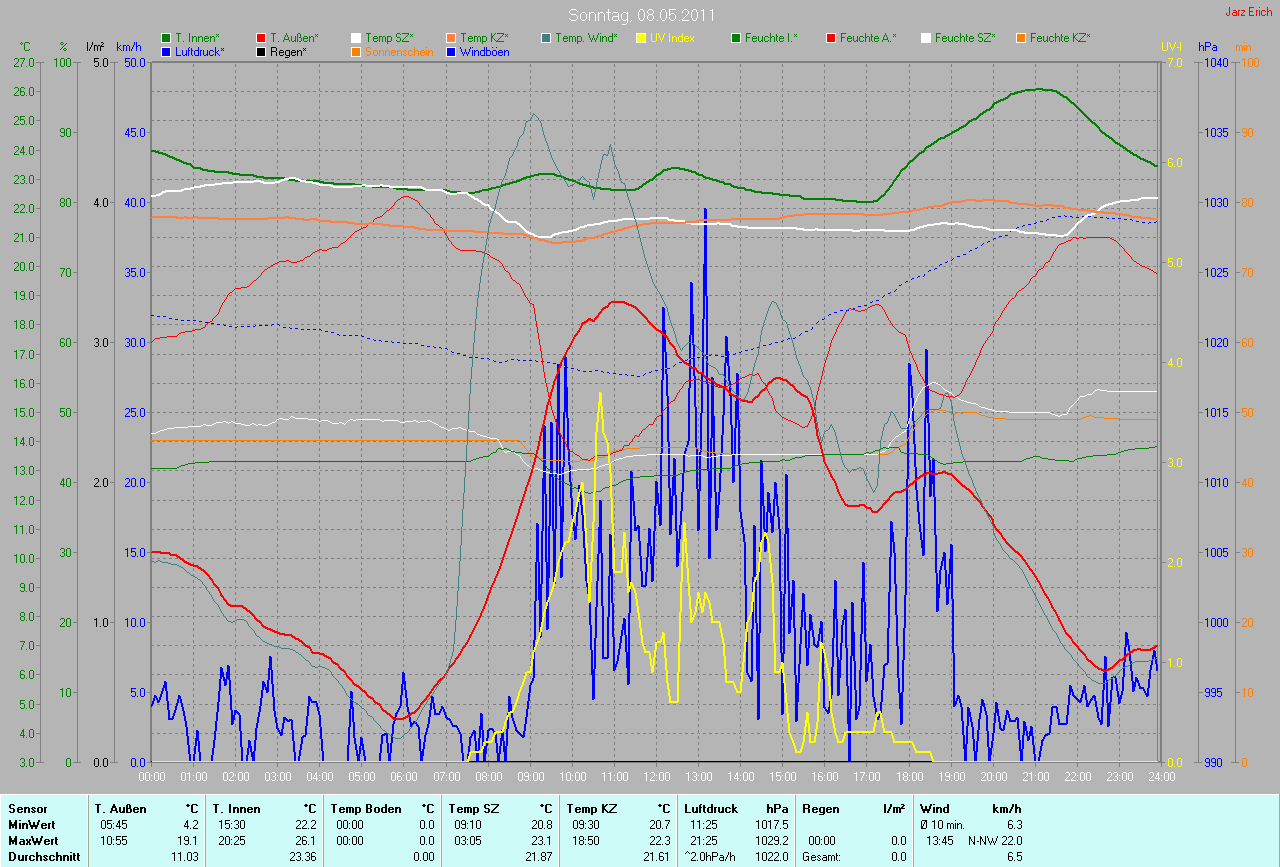The height and width of the screenshot is (867, 1280).
Task: Click the red T. Außen legend square
Action: pyautogui.click(x=261, y=38)
